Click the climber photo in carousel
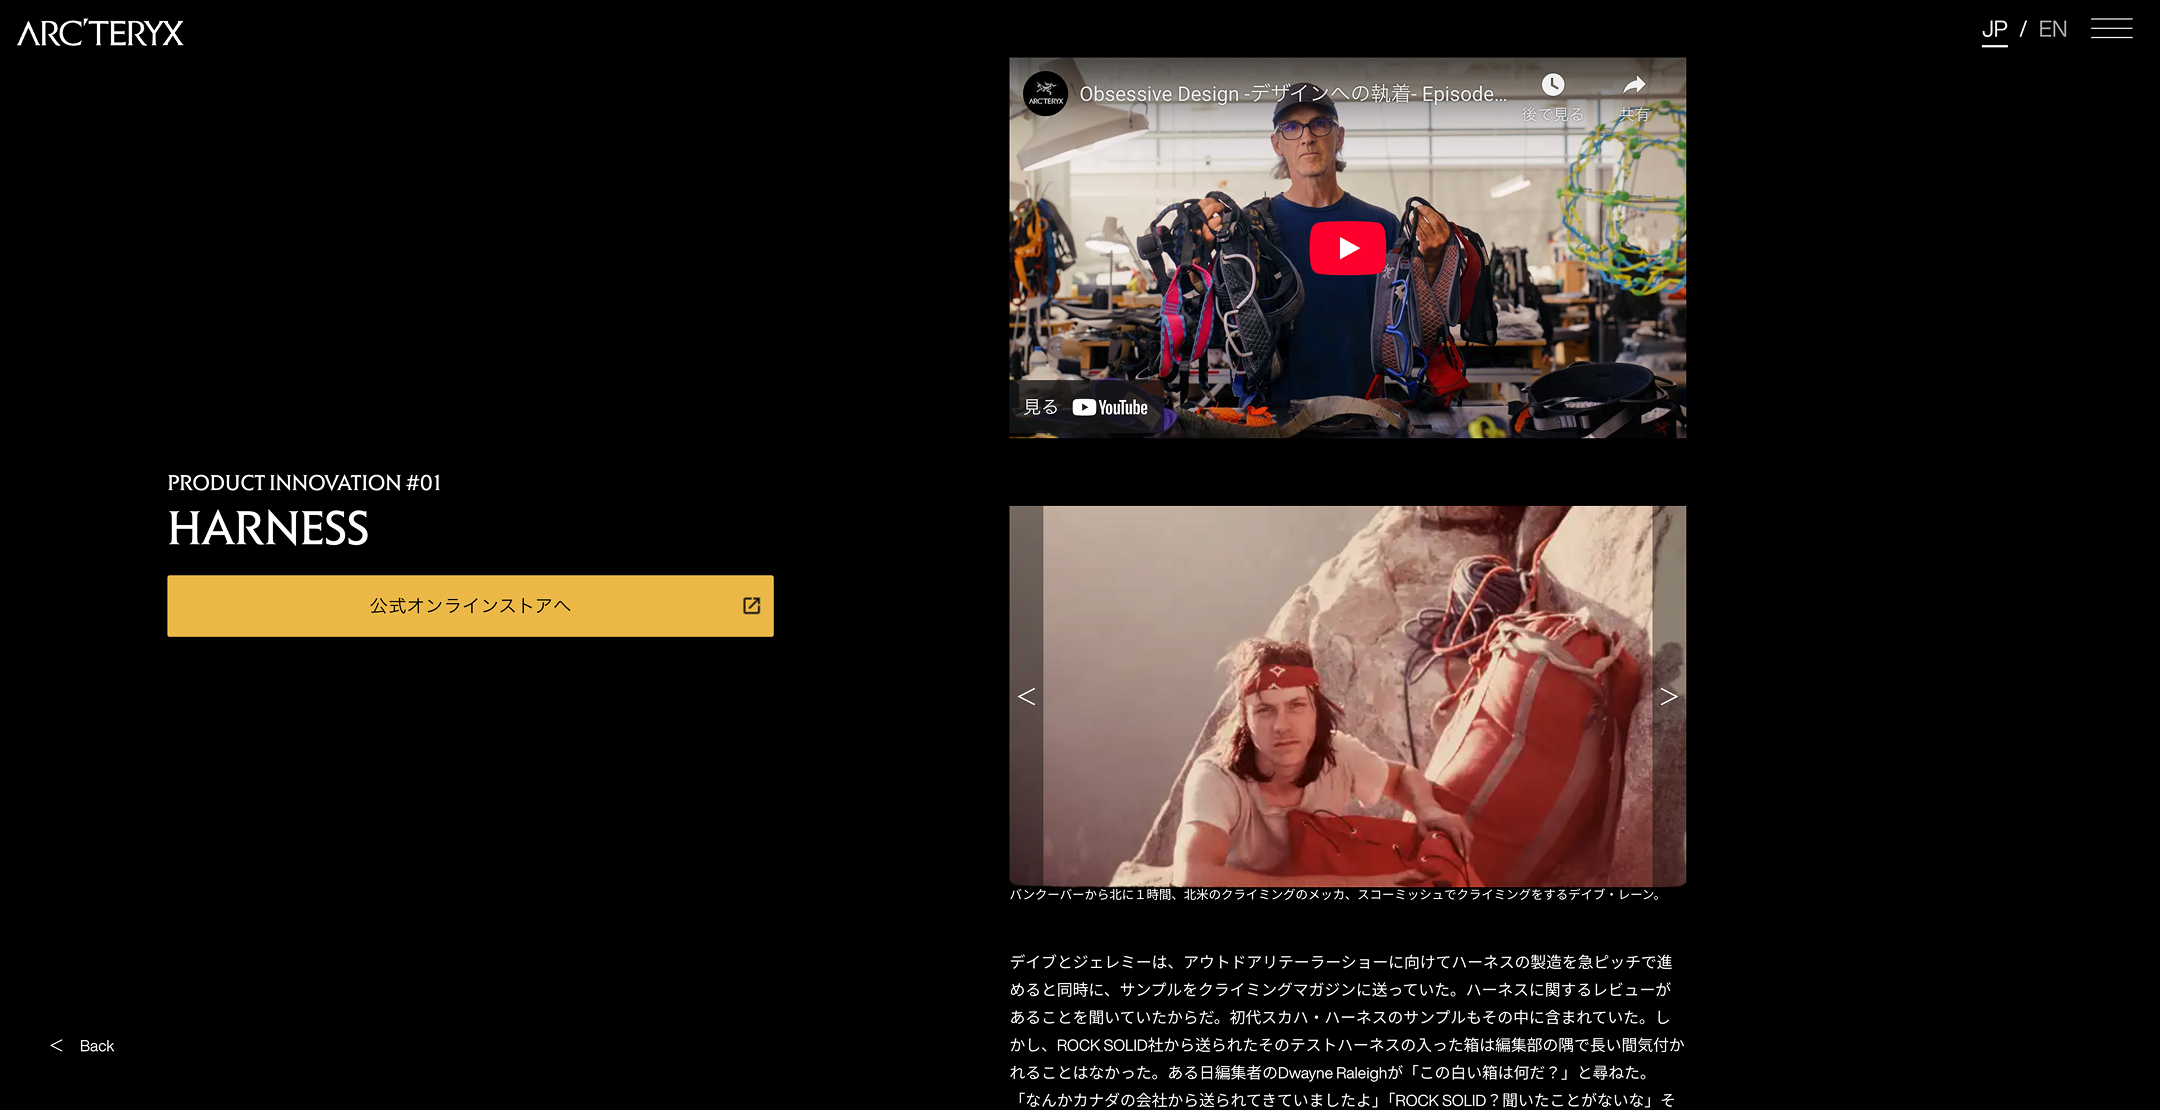Viewport: 2160px width, 1110px height. coord(1347,696)
